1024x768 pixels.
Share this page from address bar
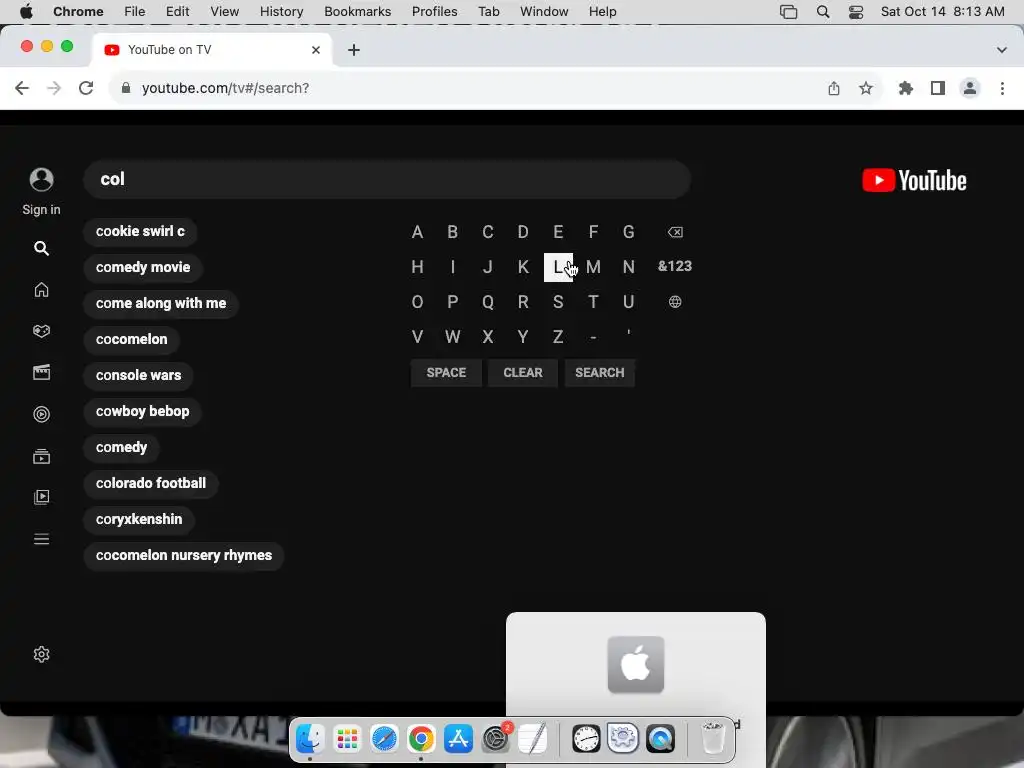click(834, 88)
